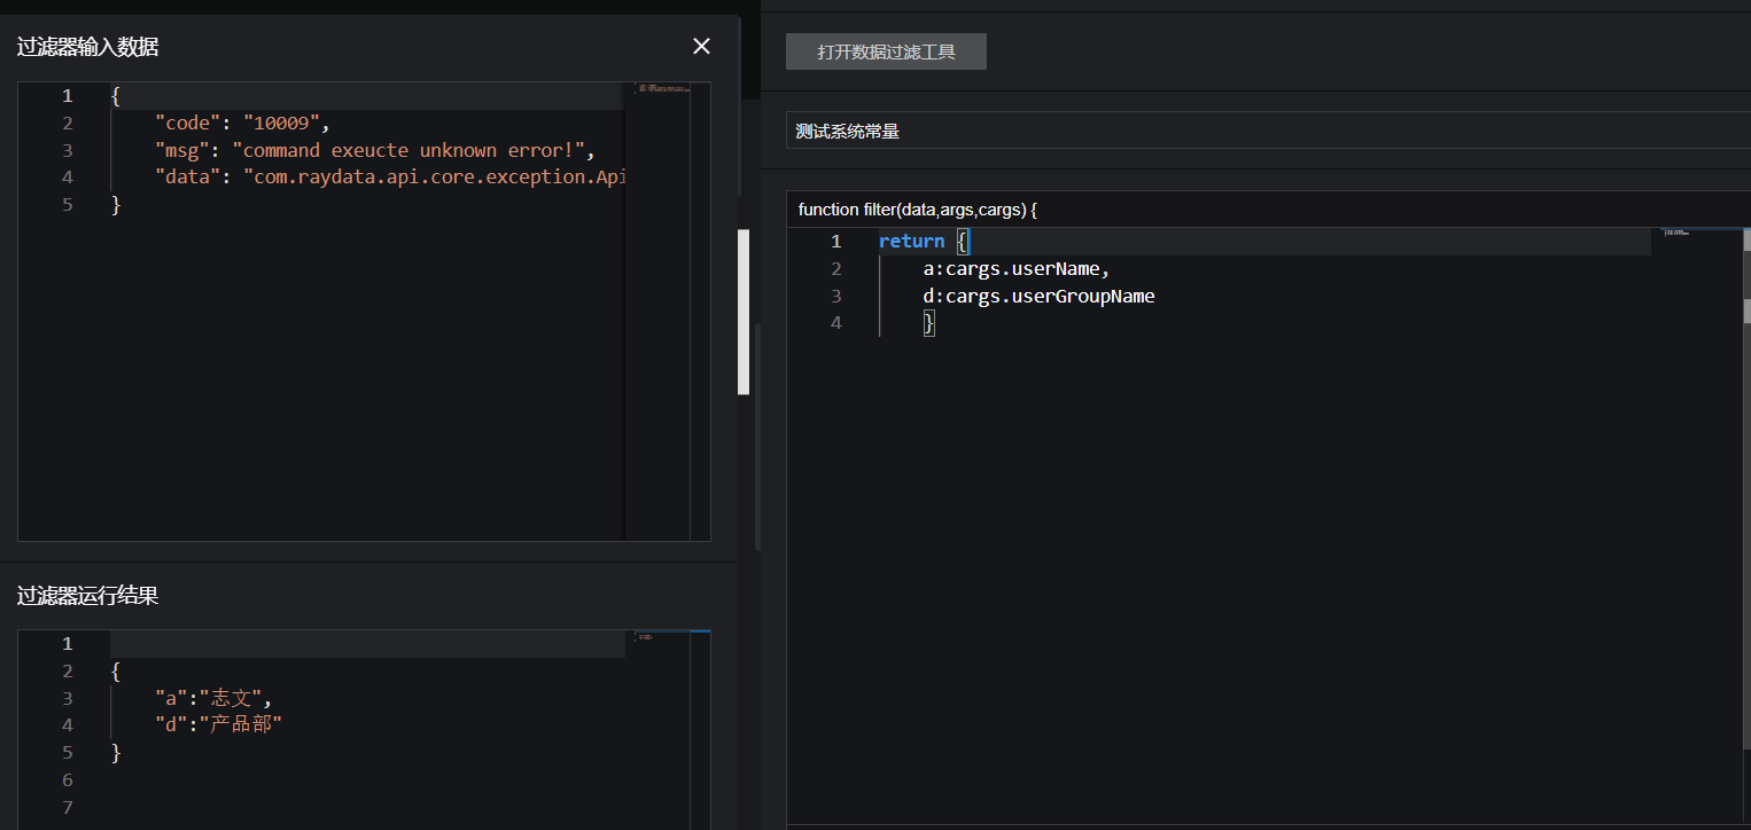Click the "d":"产品部" result line
Viewport: 1751px width, 830px height.
pos(218,724)
